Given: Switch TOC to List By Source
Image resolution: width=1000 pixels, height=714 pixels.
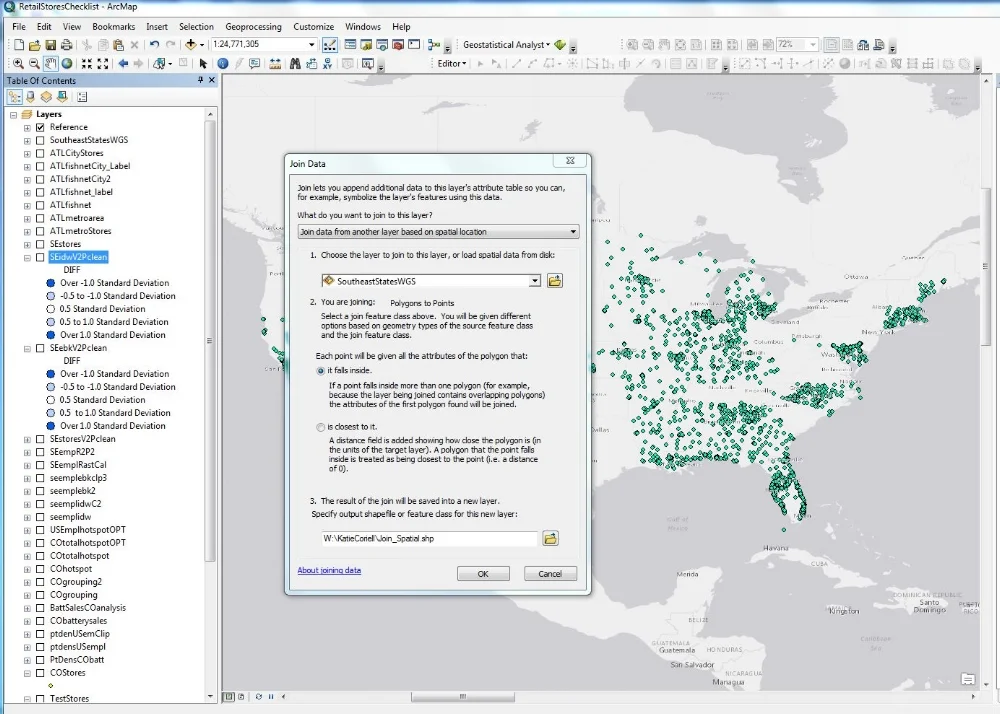Looking at the screenshot, I should click(x=30, y=97).
